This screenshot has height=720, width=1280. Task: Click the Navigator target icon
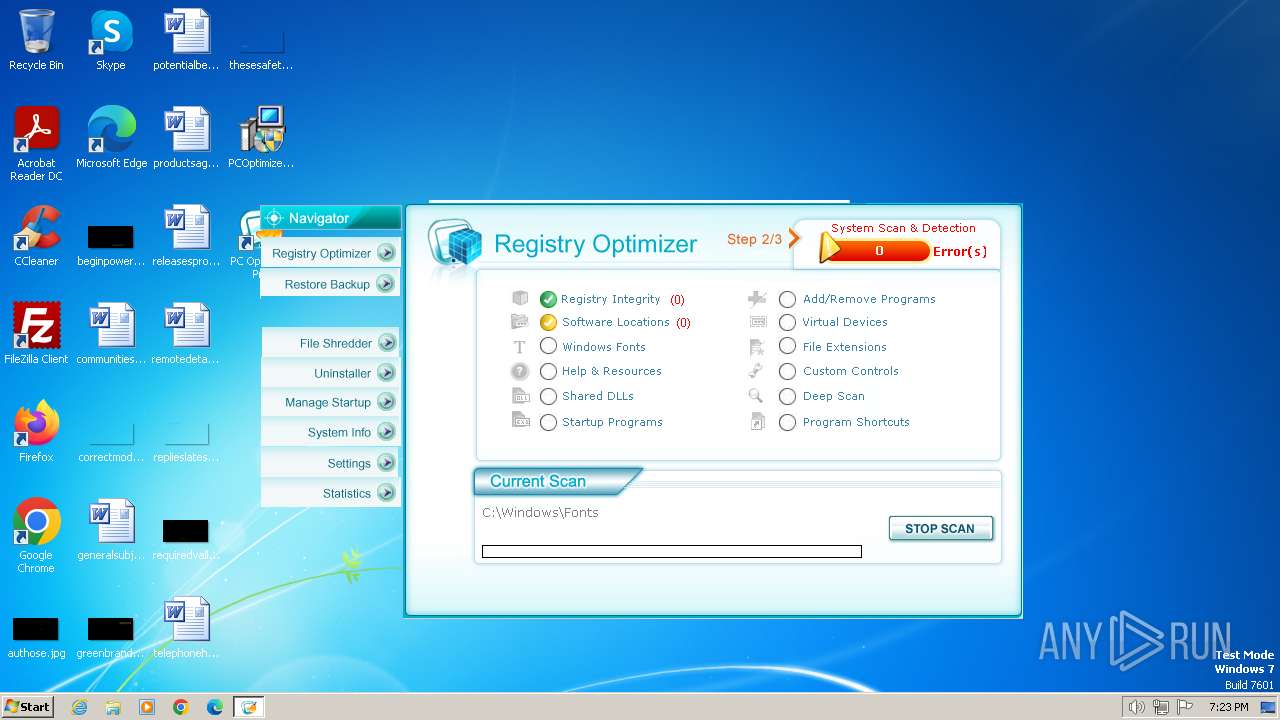(274, 218)
